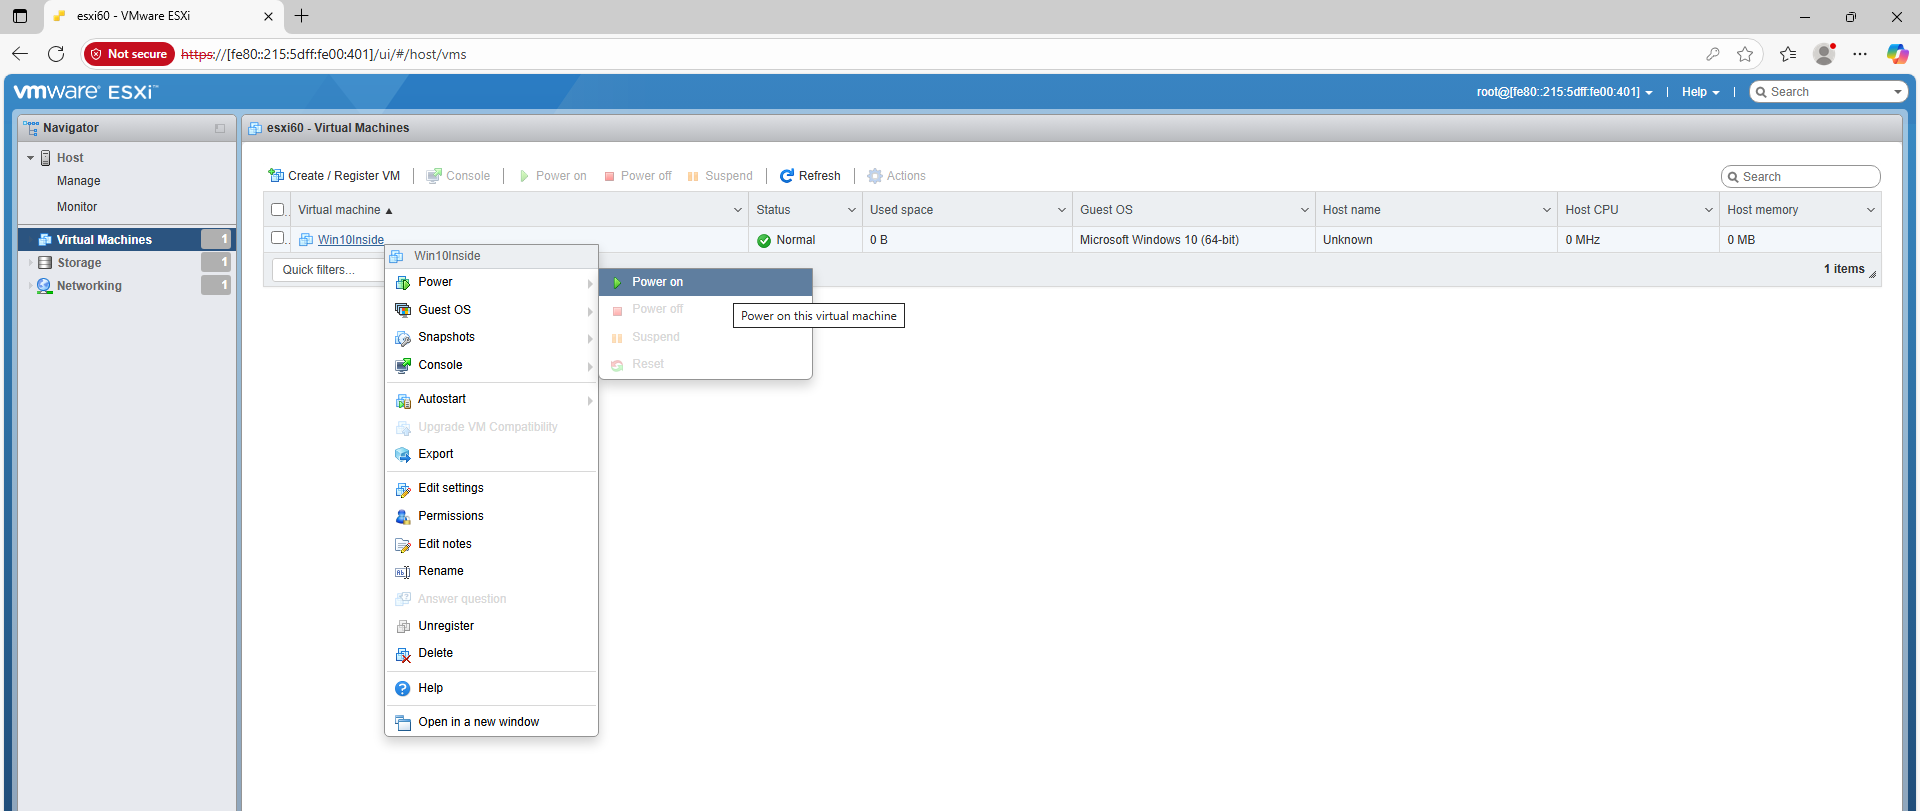This screenshot has height=811, width=1920.
Task: Click the Networking globe icon in Navigator
Action: click(x=45, y=286)
